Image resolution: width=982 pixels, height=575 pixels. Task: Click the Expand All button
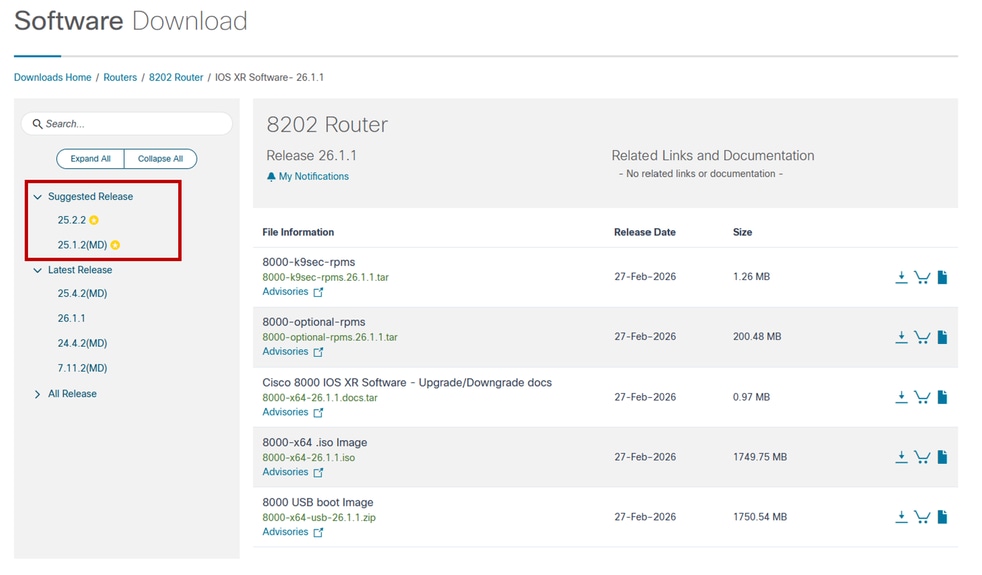(90, 159)
